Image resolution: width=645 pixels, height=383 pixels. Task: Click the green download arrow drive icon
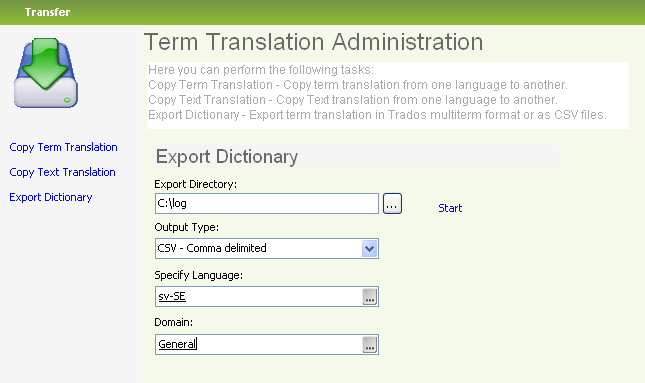(x=46, y=73)
